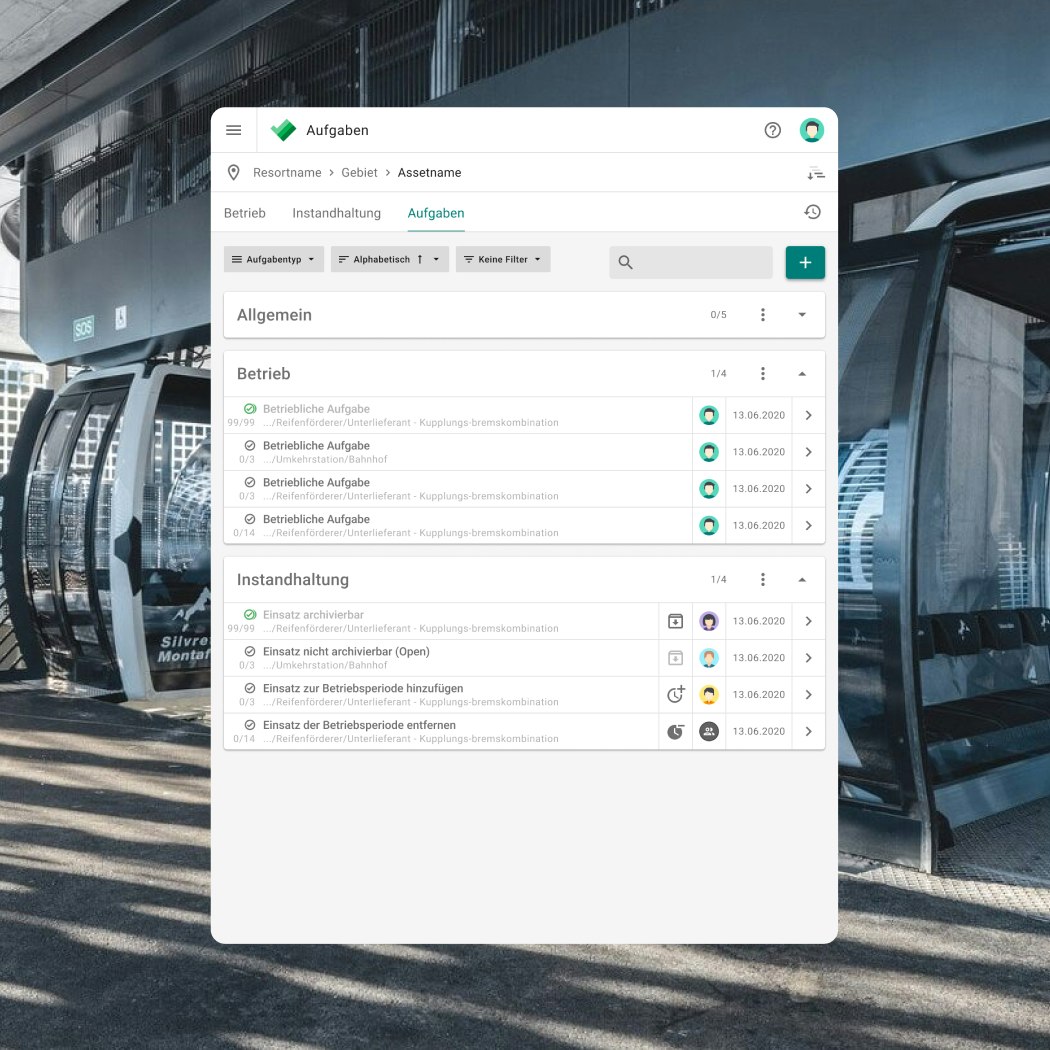Open the Instandhaltung tab
This screenshot has height=1050, width=1050.
click(x=337, y=213)
